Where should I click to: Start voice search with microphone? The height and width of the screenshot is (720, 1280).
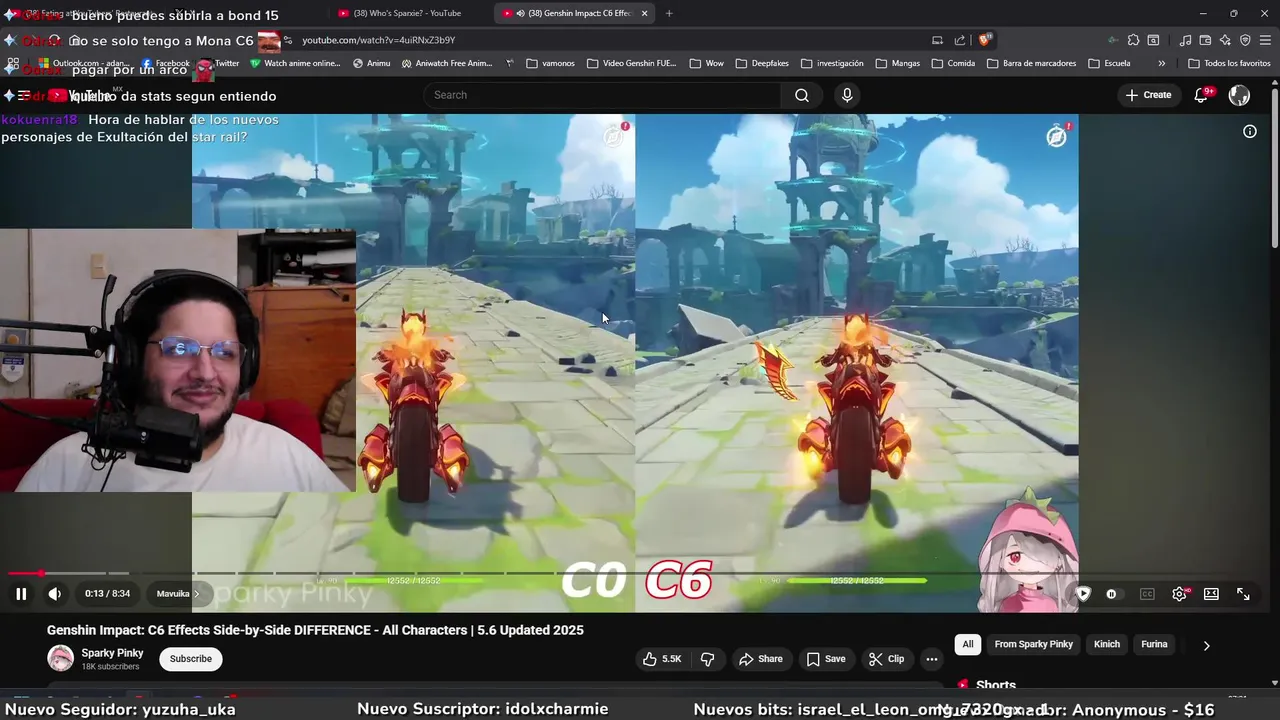847,95
